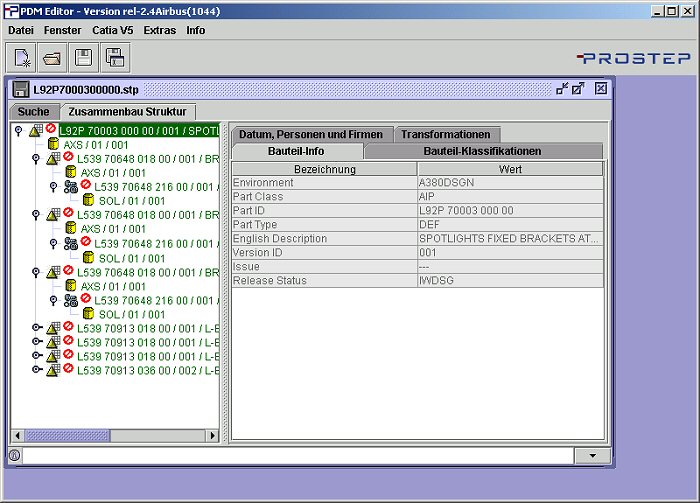Select the Part Class cell

point(325,196)
